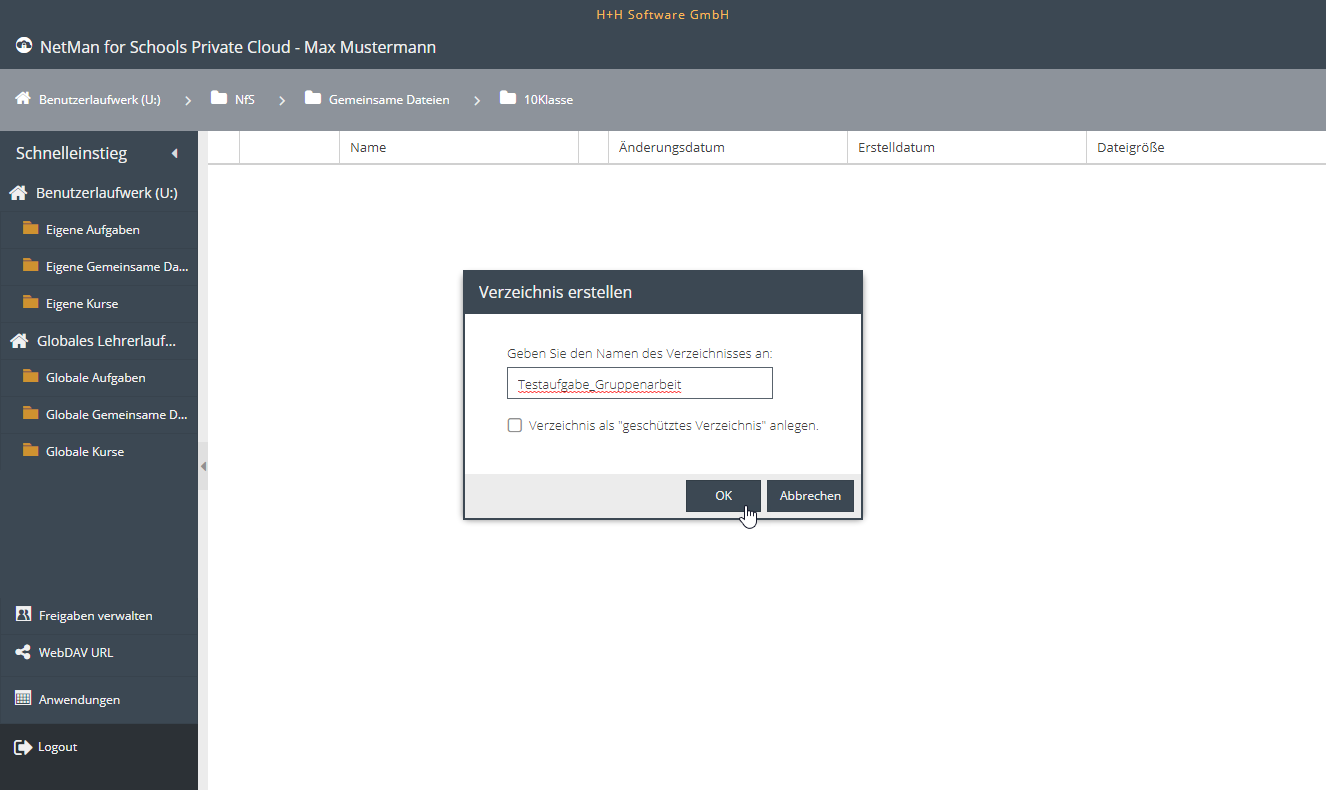Click the NetMan cloud logo icon
Viewport: 1326px width, 790px height.
coord(24,46)
